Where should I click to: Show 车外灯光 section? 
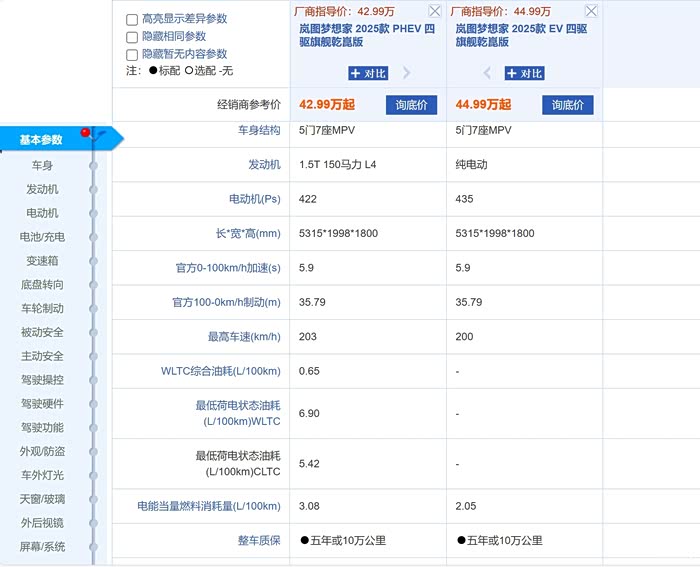click(x=42, y=475)
